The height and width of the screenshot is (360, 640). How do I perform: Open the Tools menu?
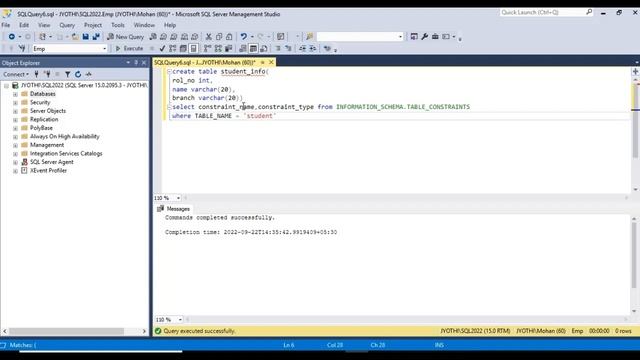click(118, 25)
